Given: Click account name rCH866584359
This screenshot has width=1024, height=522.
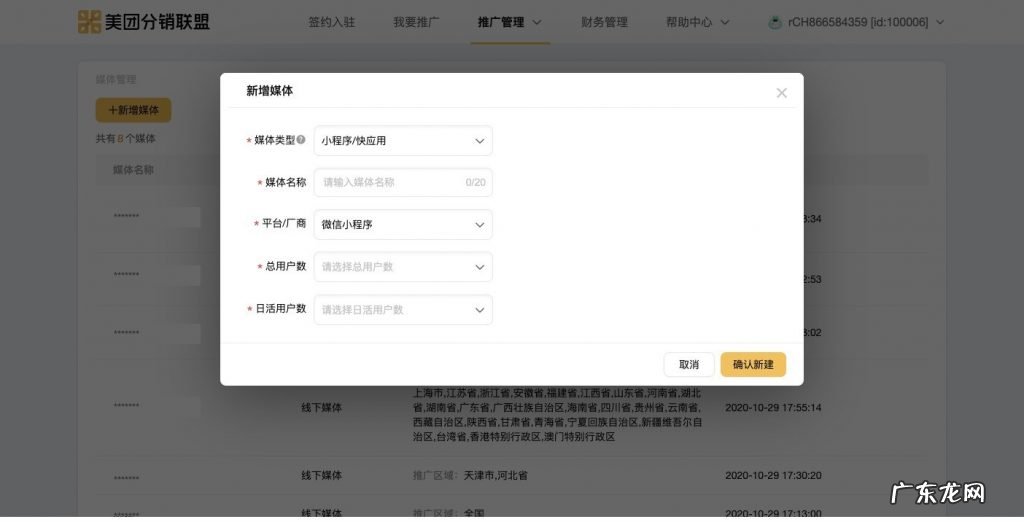Looking at the screenshot, I should click(857, 22).
